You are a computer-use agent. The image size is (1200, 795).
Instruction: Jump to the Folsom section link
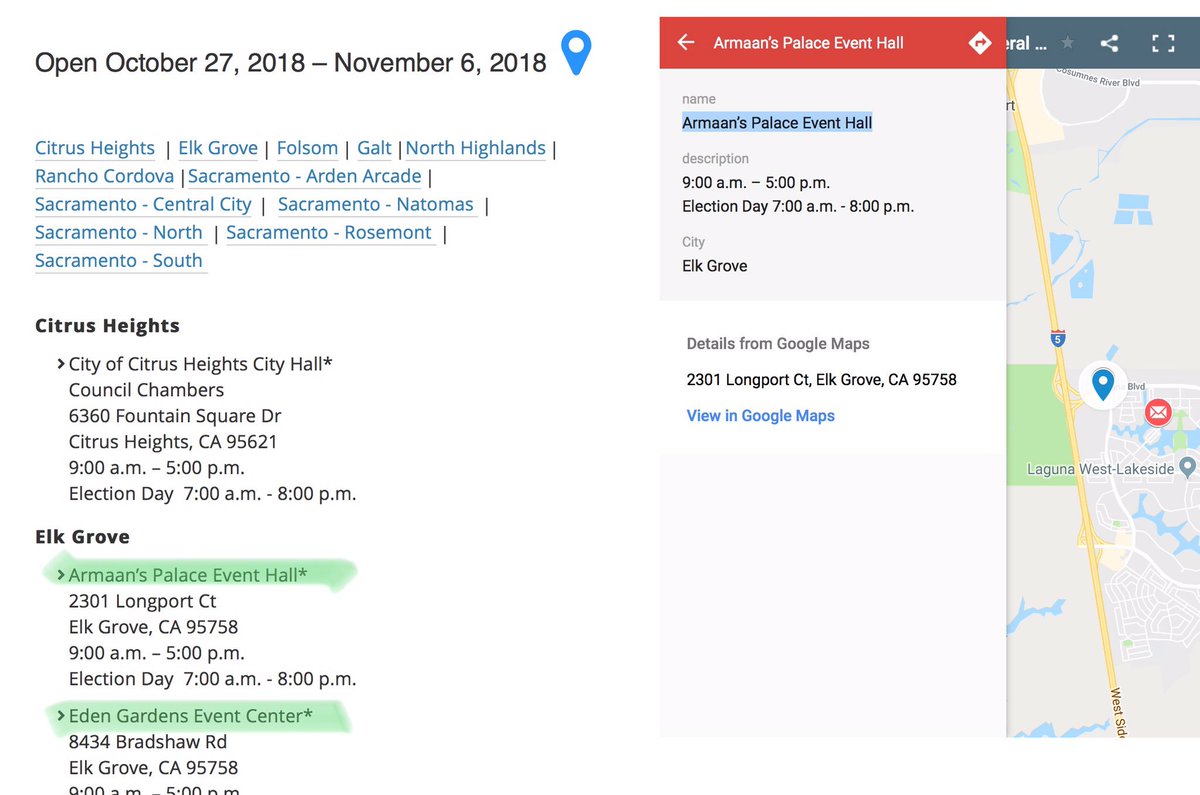[x=307, y=148]
